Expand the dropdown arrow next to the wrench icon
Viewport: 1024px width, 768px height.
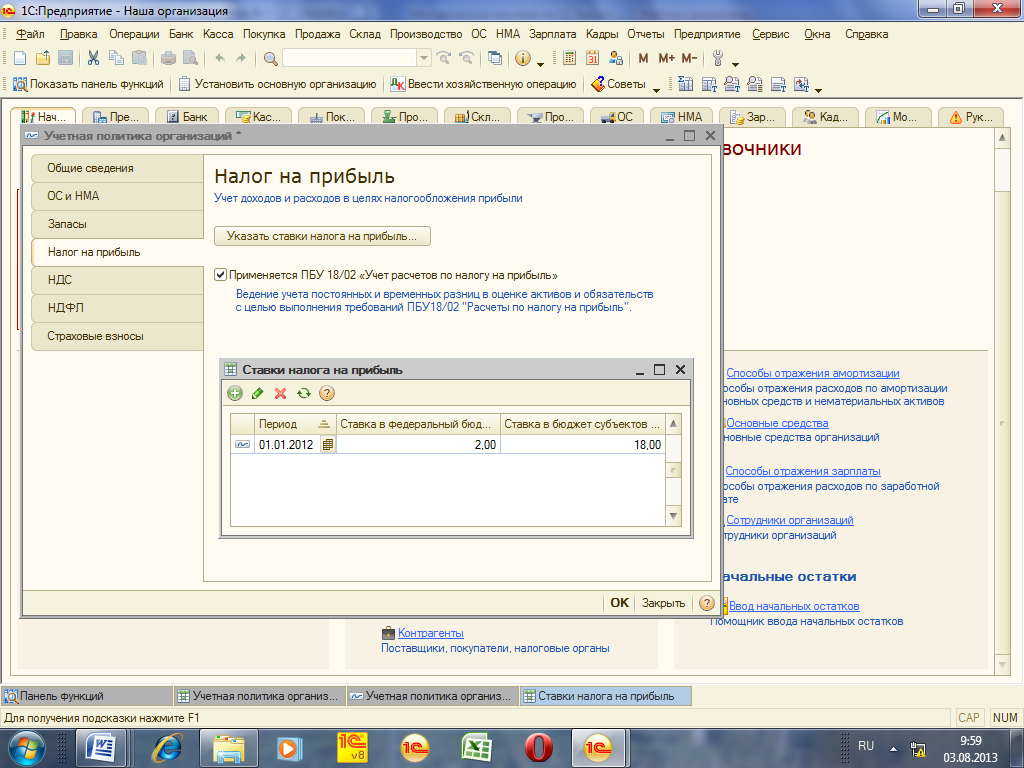tap(735, 64)
